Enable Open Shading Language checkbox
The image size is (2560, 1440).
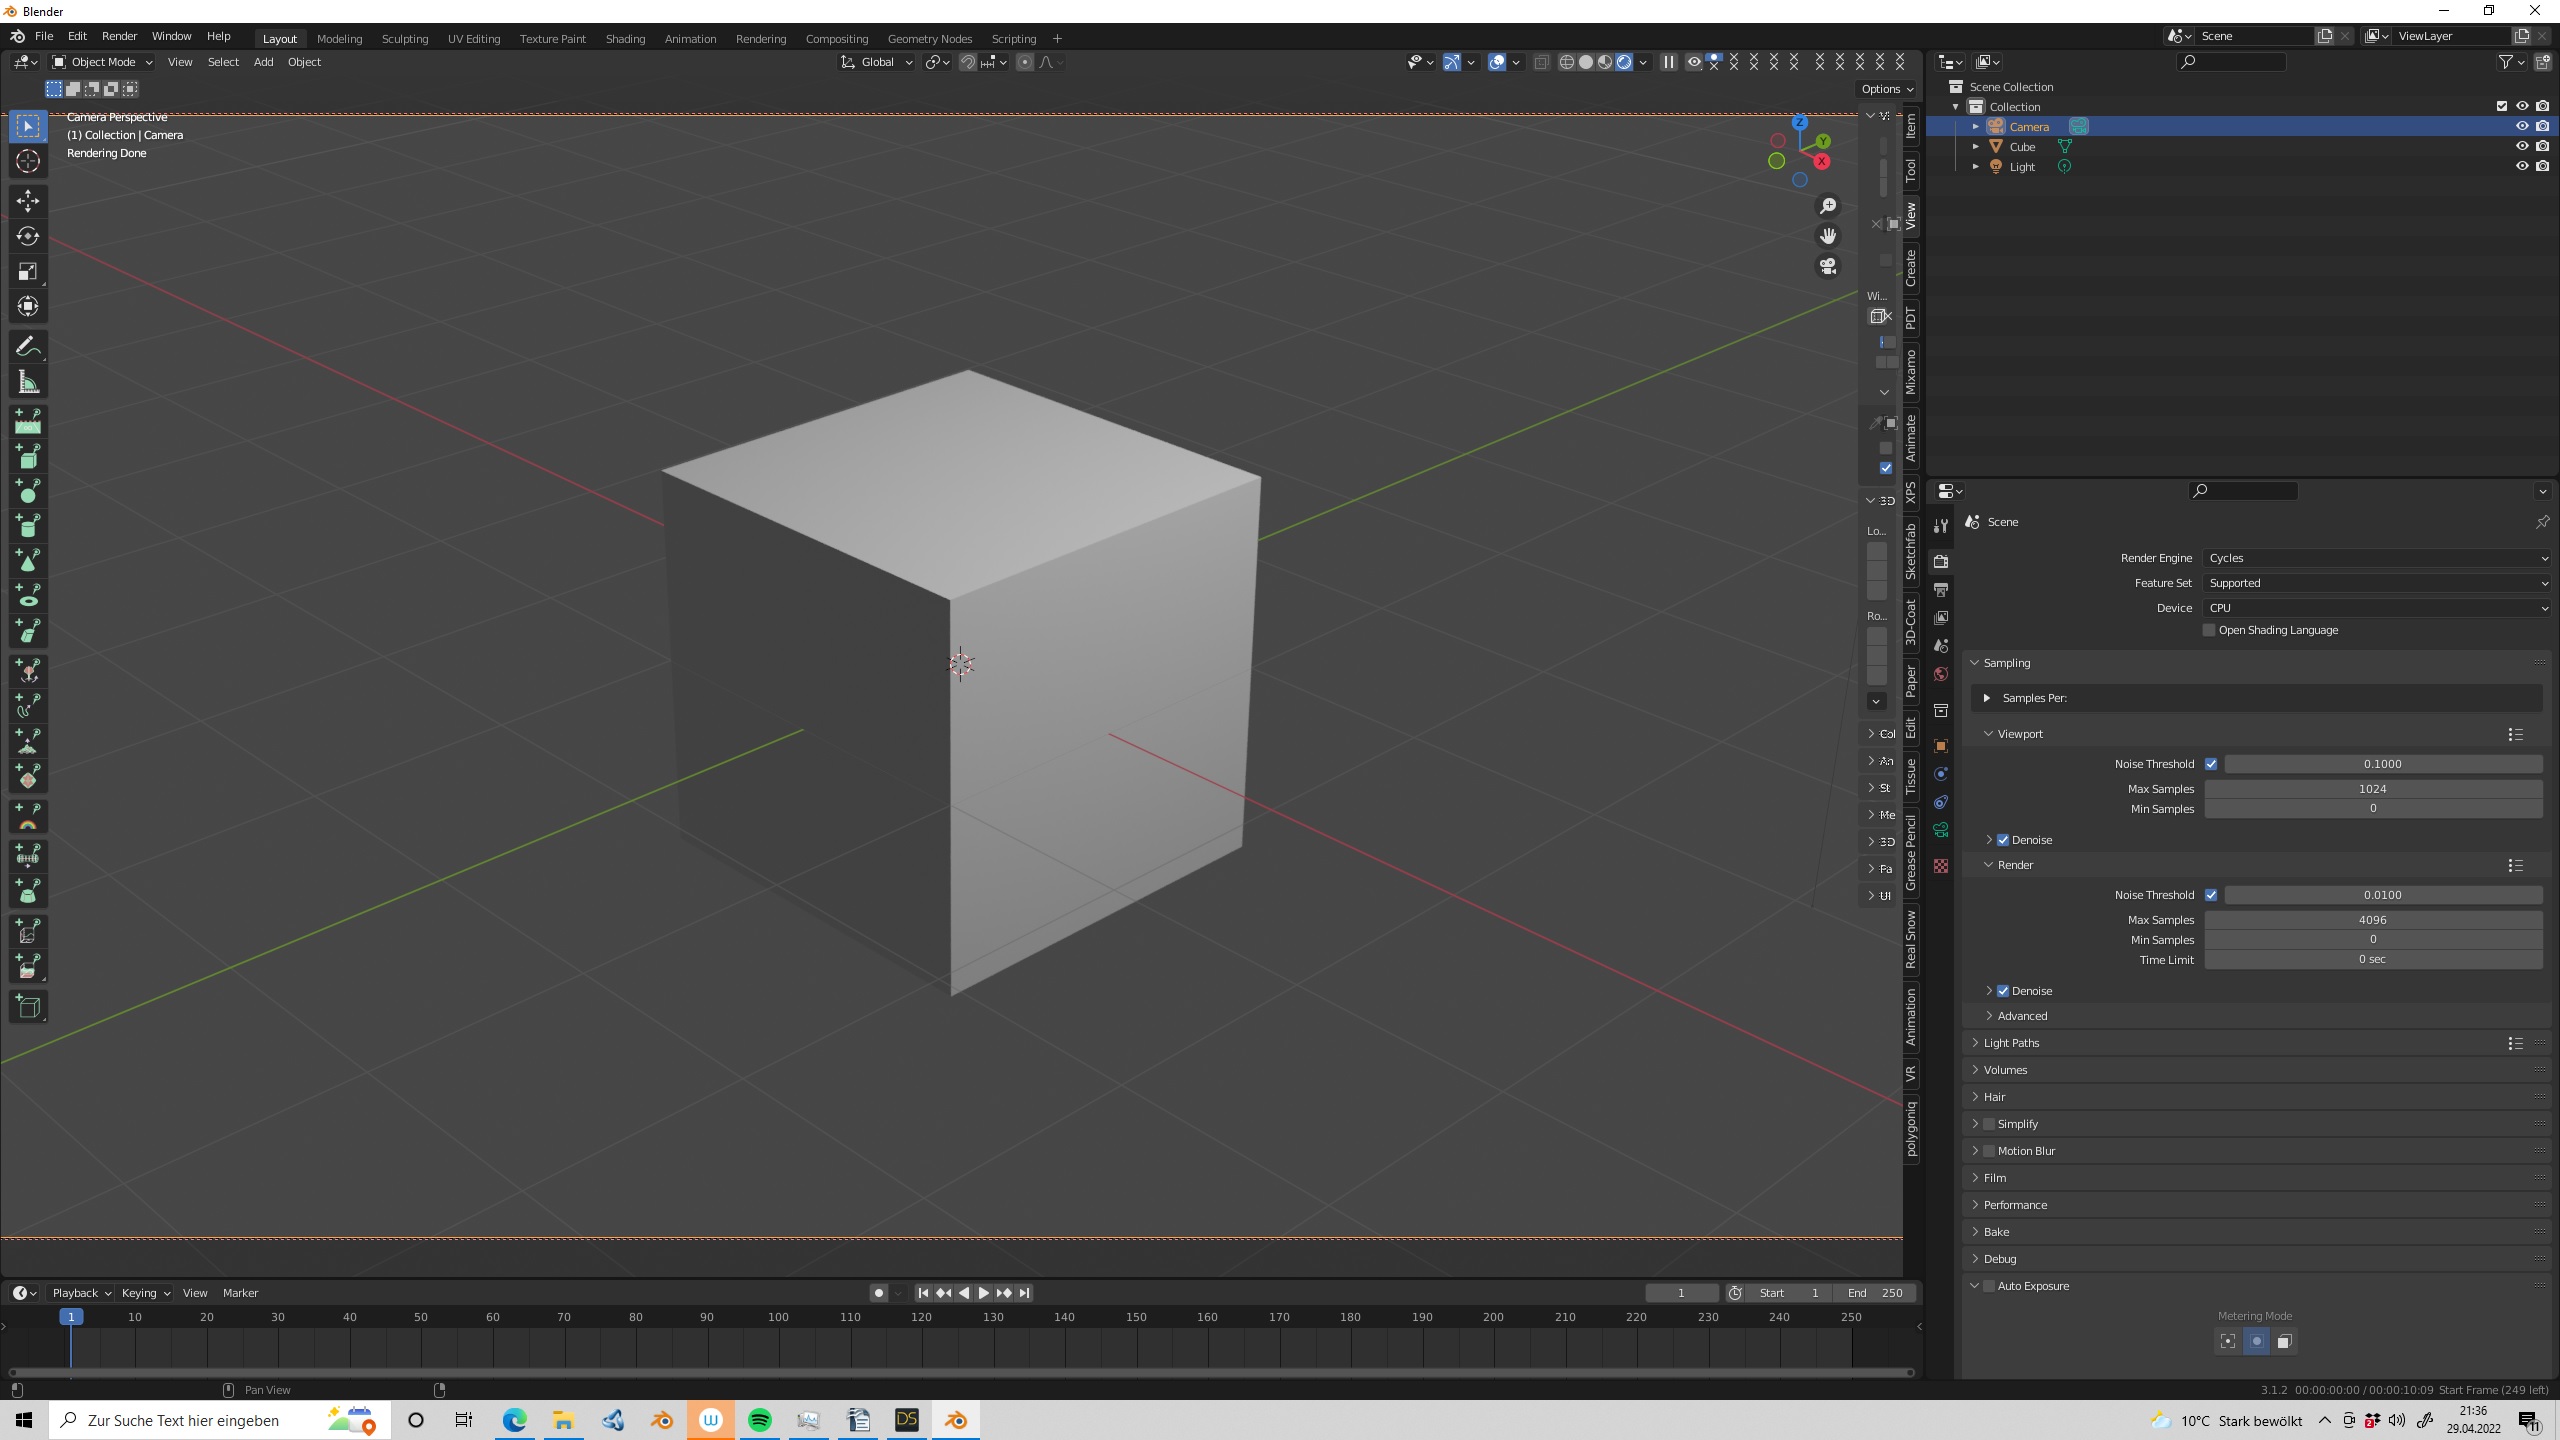point(2209,630)
